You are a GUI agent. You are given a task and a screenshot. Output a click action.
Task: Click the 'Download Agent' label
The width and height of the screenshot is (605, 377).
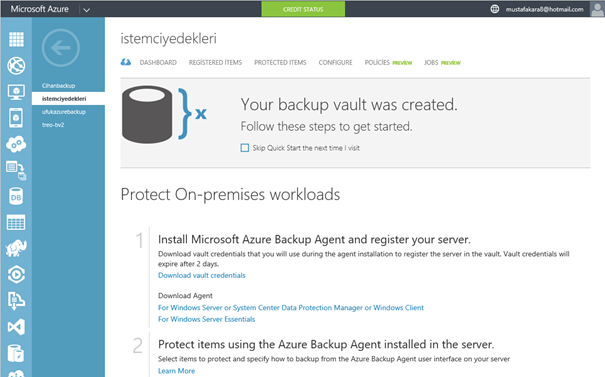tap(185, 296)
